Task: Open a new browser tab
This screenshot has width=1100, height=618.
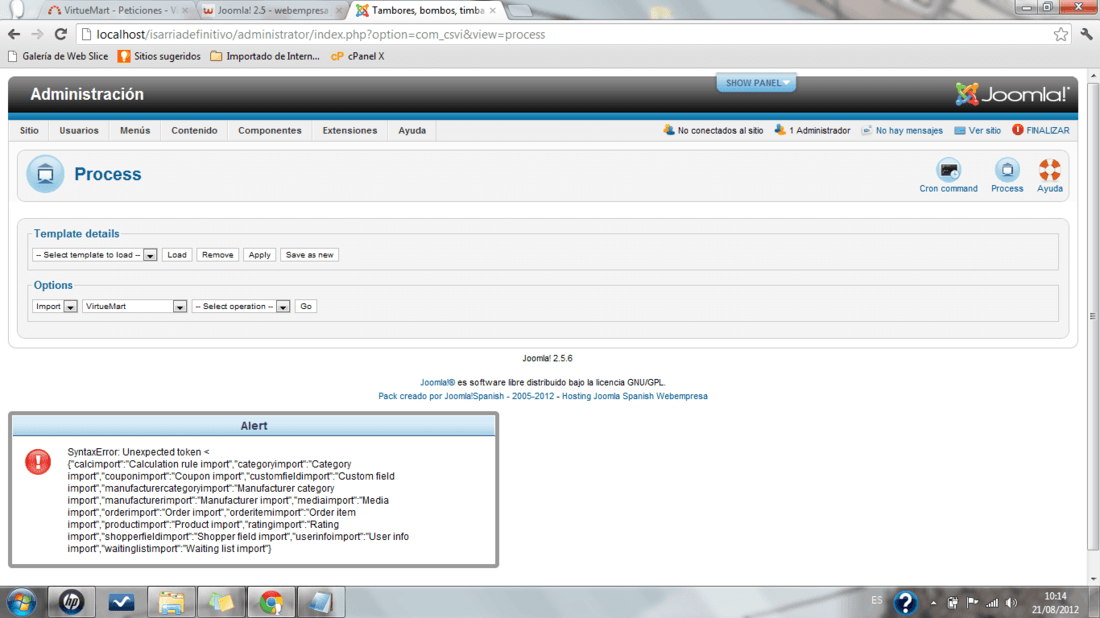Action: click(x=519, y=11)
